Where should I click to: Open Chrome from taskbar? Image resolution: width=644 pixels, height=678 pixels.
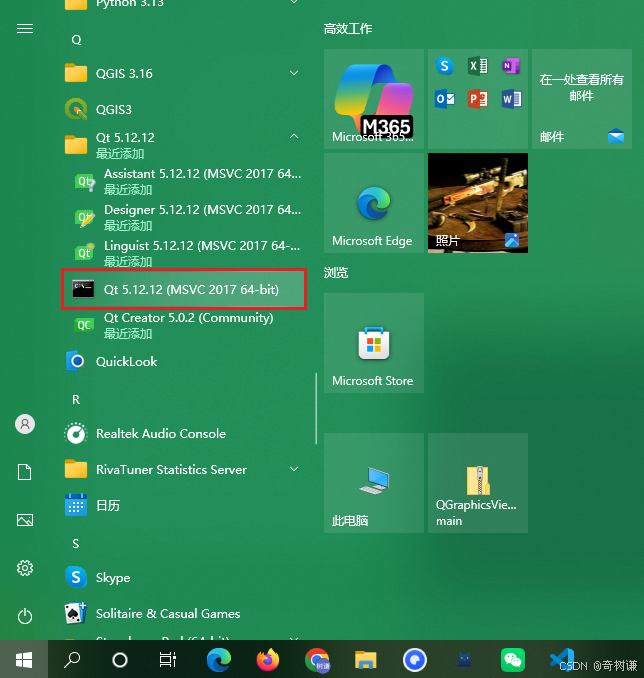pyautogui.click(x=317, y=660)
